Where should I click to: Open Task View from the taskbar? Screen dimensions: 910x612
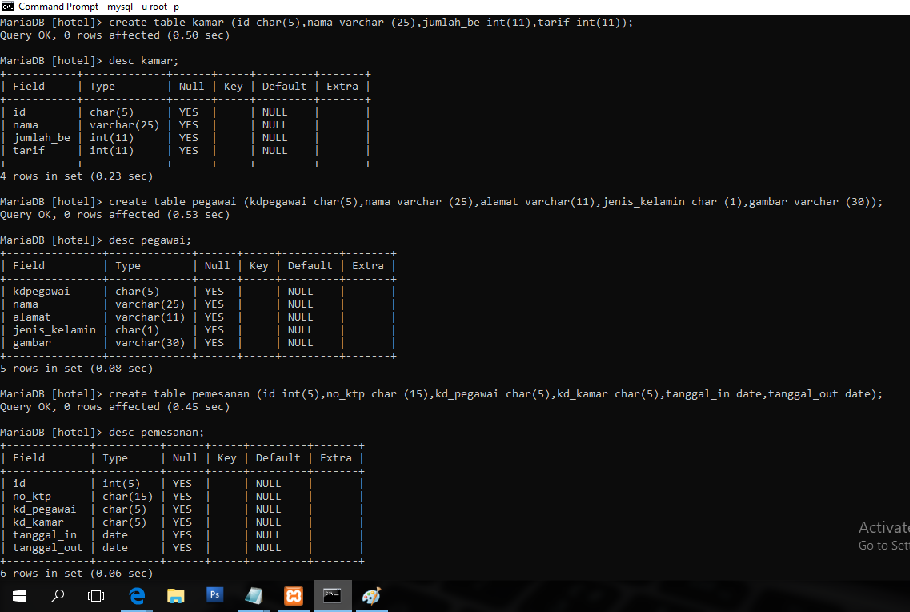96,596
